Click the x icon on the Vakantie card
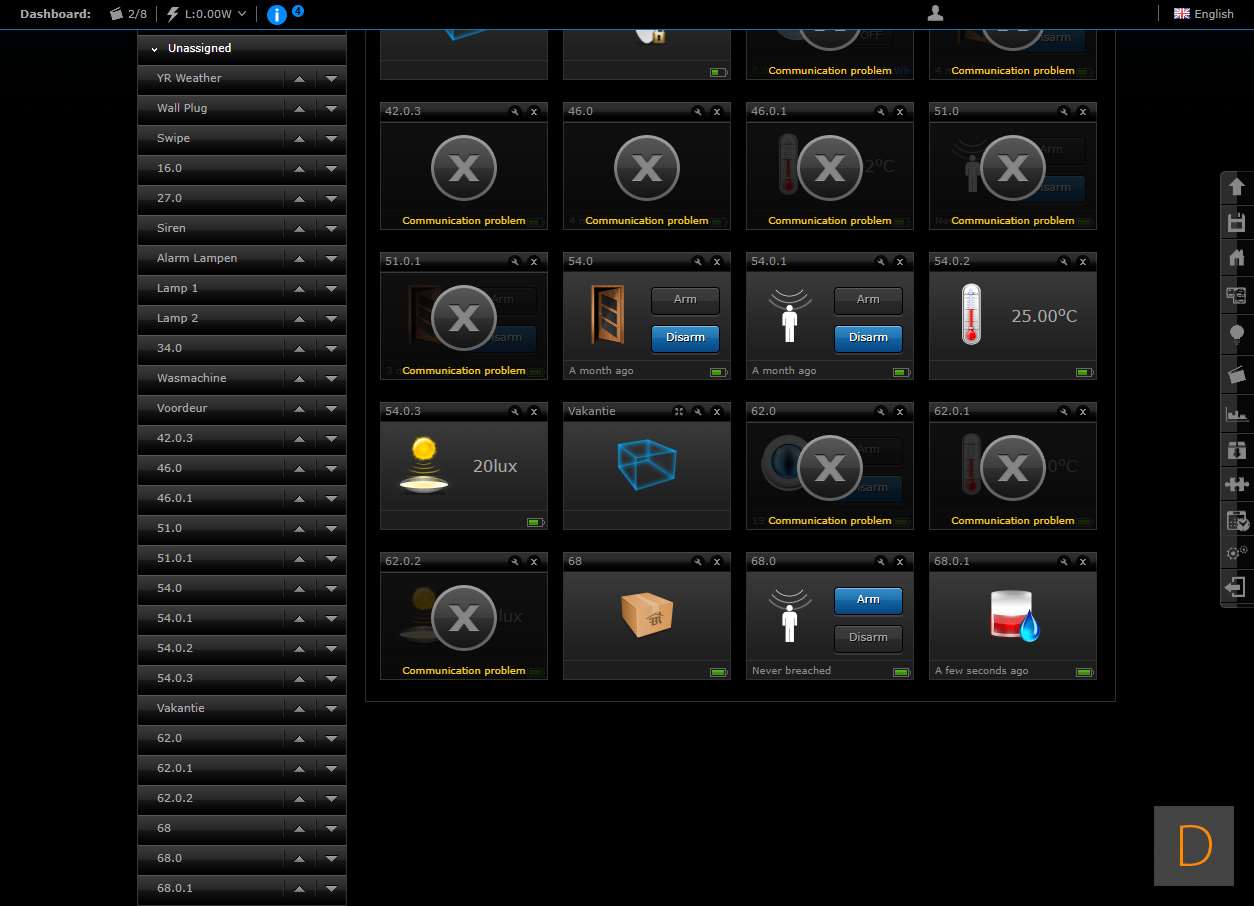Viewport: 1254px width, 906px height. [717, 411]
